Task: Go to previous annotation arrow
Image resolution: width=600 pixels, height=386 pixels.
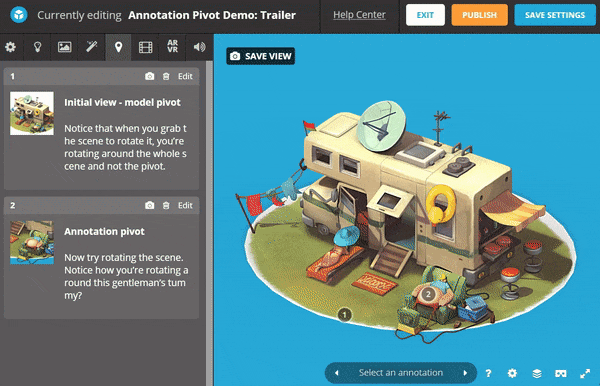Action: [337, 373]
